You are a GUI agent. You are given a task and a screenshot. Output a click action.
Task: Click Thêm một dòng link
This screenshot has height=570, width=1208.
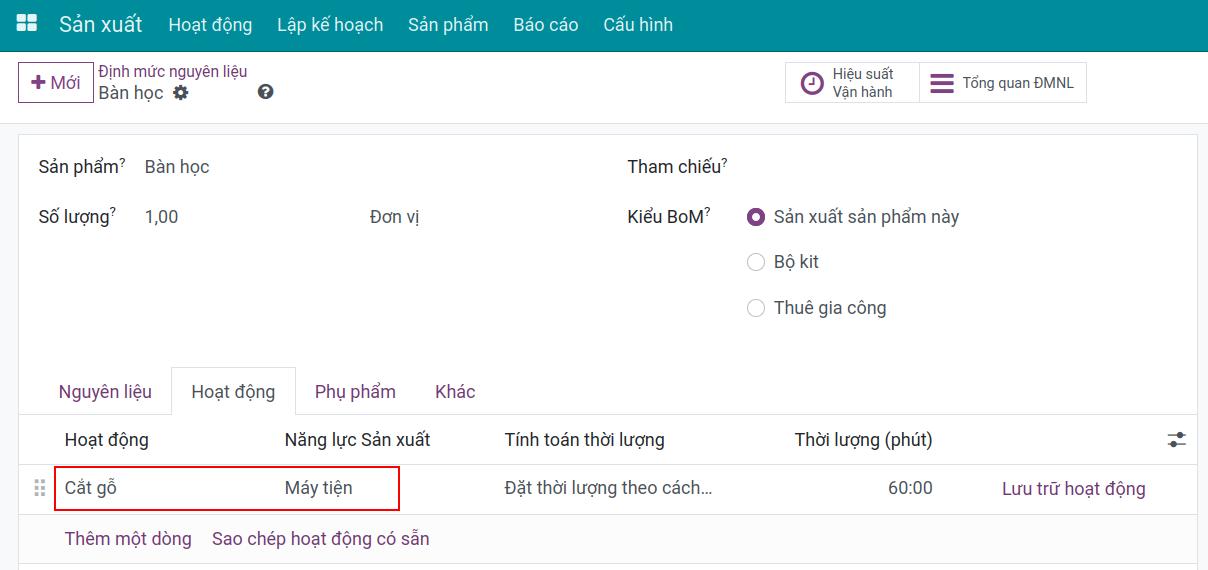pyautogui.click(x=128, y=539)
